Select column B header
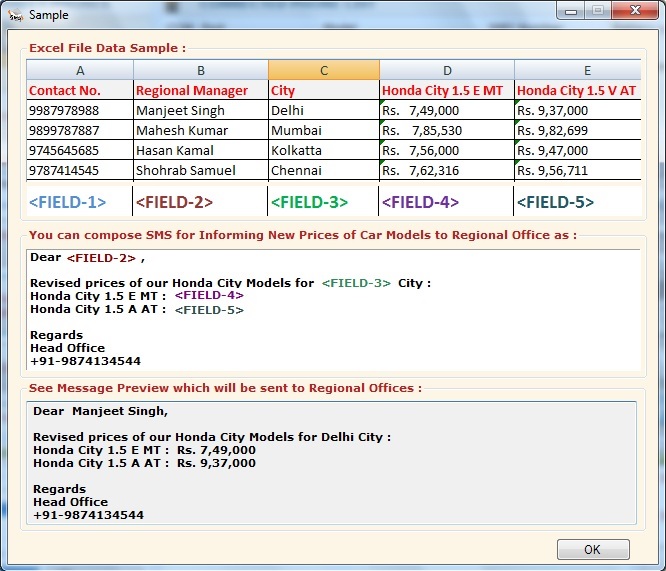 pos(201,70)
